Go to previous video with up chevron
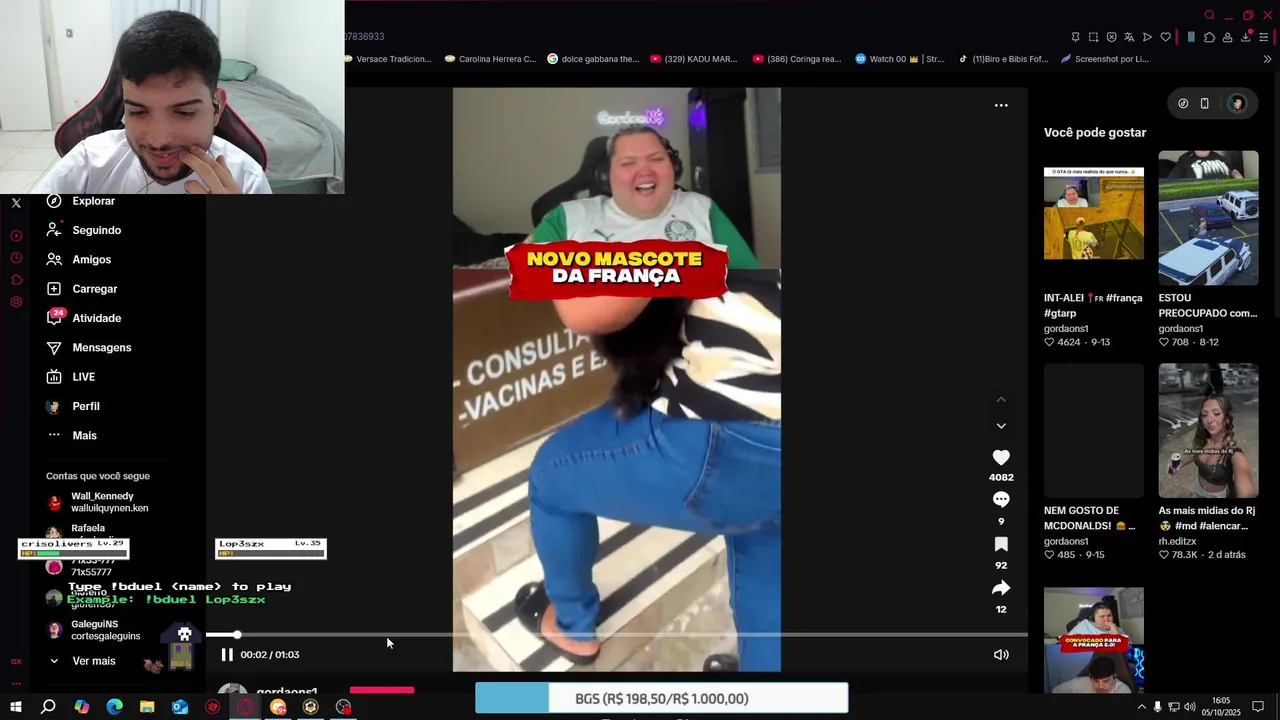 pos(1001,399)
